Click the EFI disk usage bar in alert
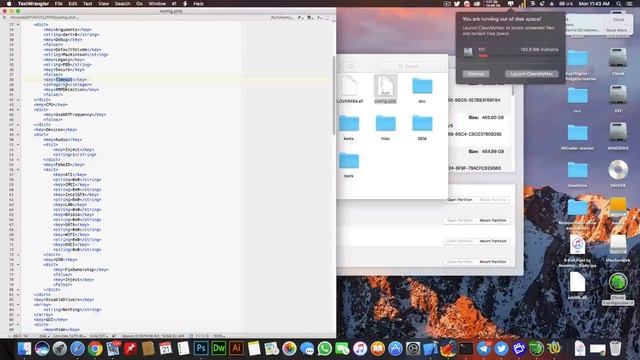The image size is (640, 360). pos(518,56)
